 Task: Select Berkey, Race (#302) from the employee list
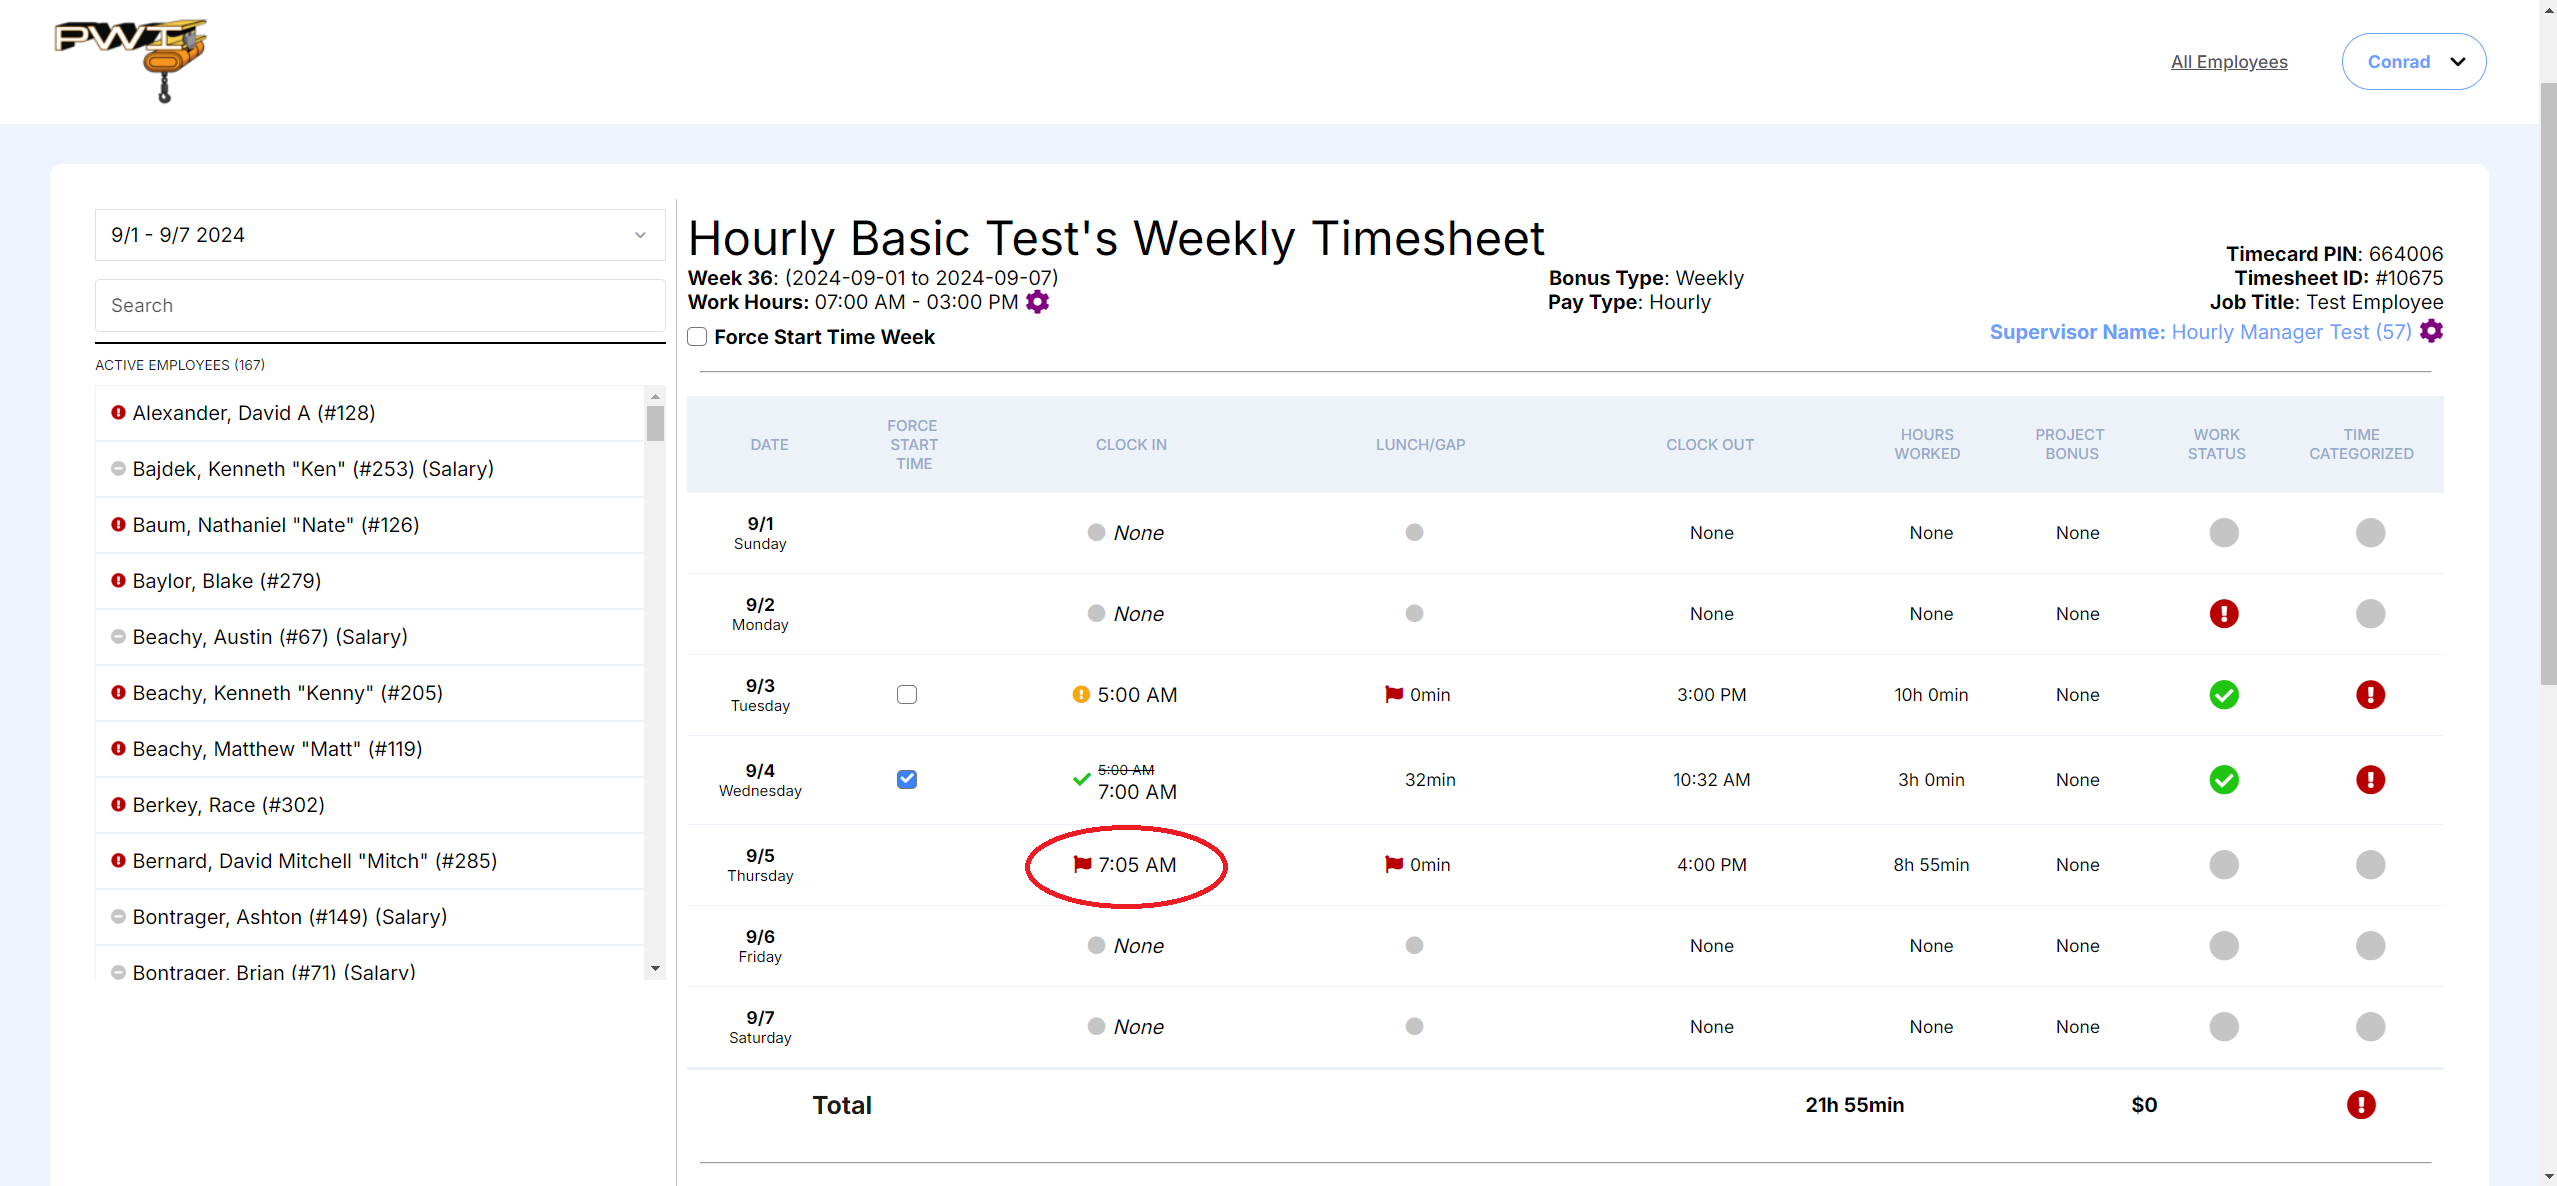(228, 805)
